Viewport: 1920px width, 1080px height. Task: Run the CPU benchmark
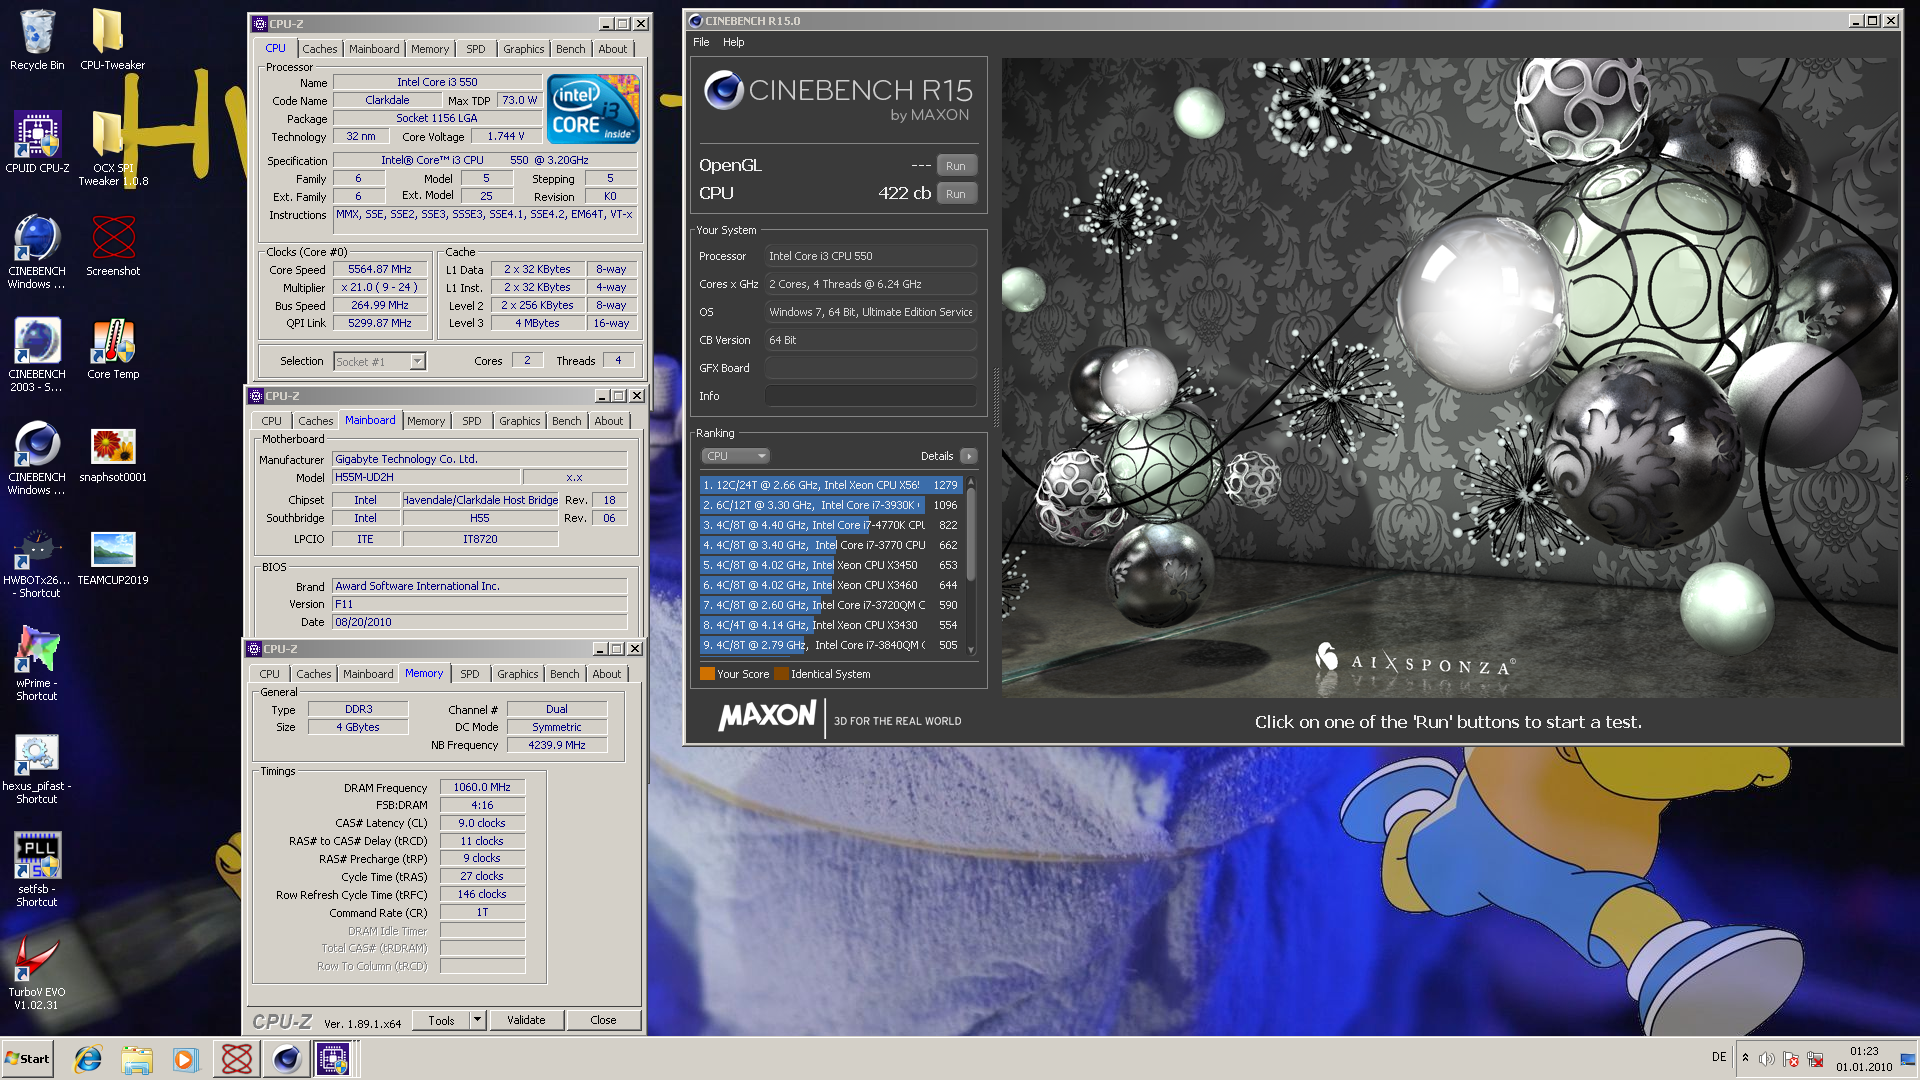click(956, 194)
